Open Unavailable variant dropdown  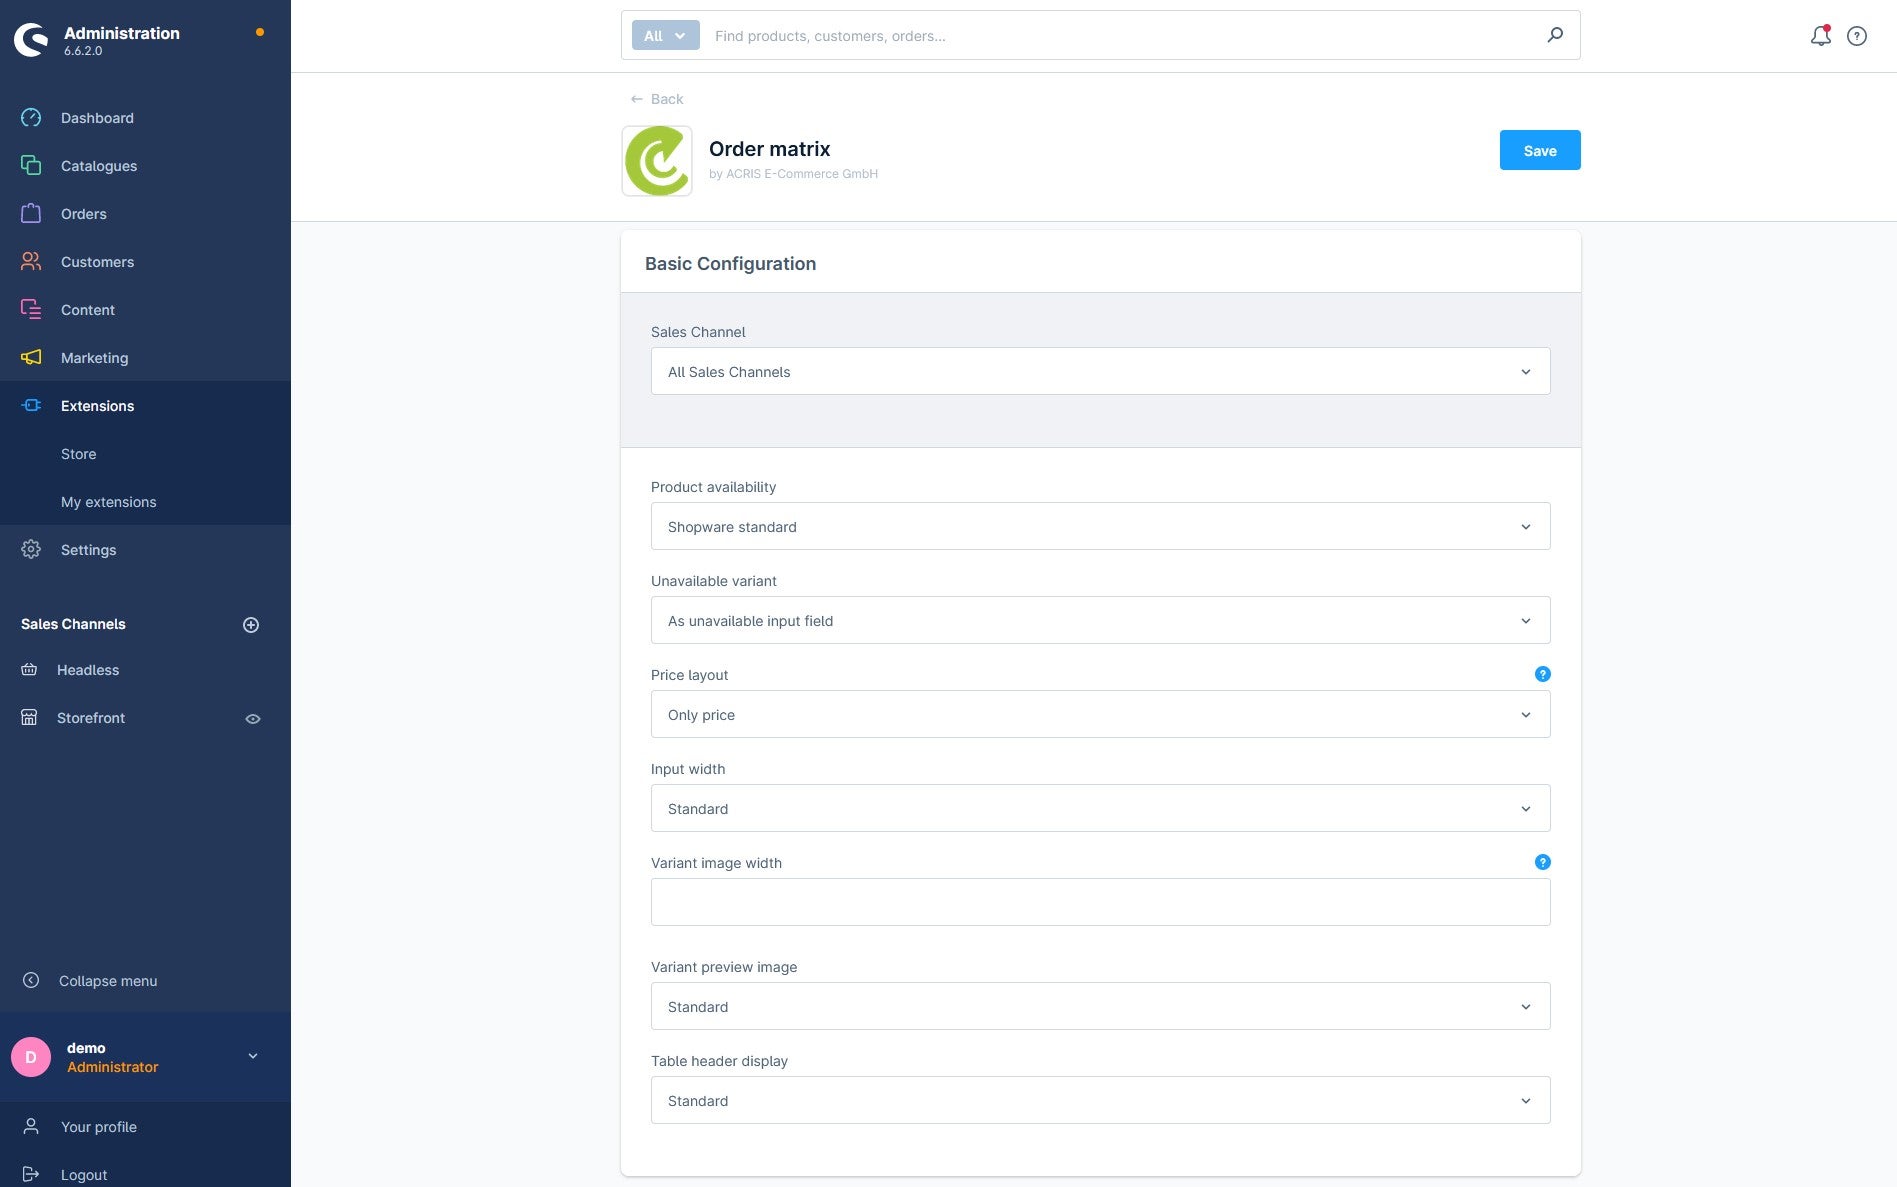1100,620
